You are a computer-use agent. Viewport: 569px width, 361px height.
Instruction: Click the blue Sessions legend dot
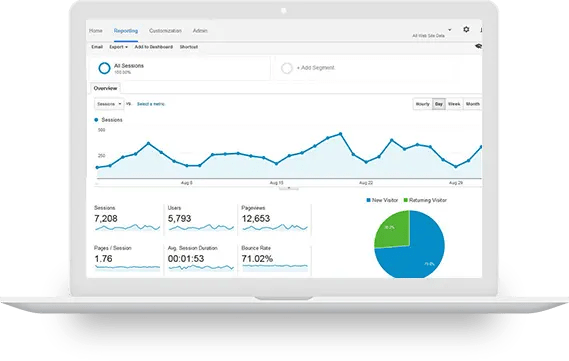click(96, 120)
